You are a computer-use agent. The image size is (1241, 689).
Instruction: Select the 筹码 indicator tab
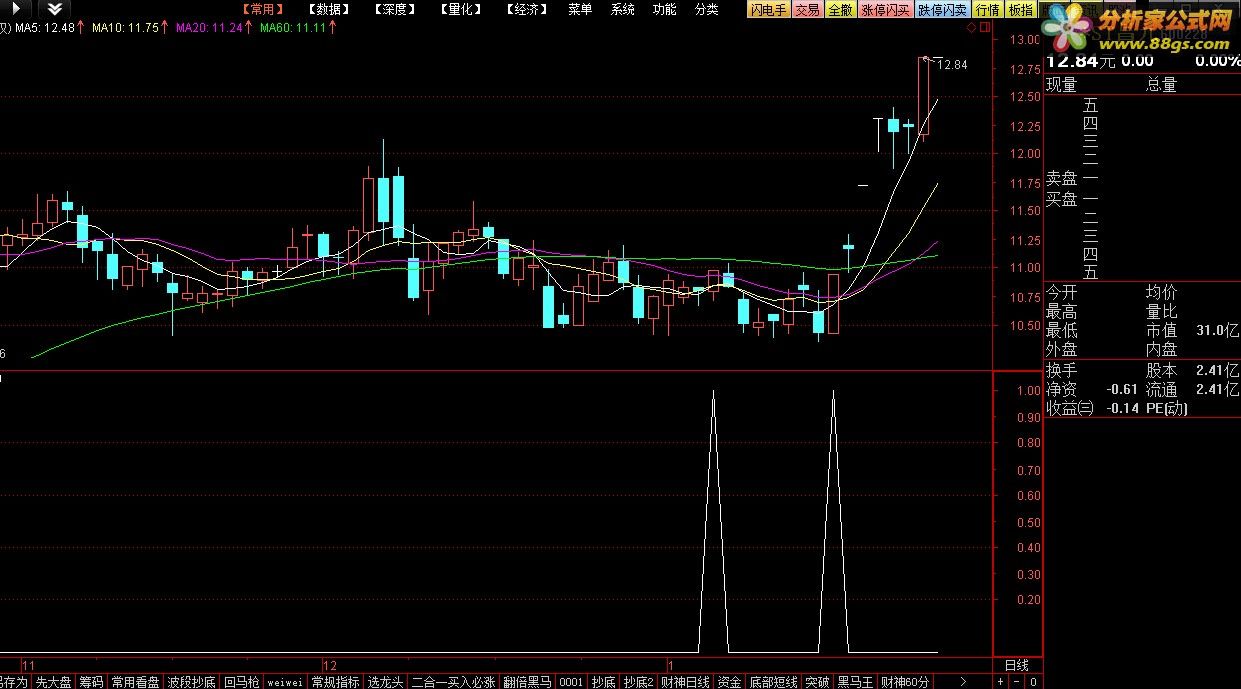91,682
